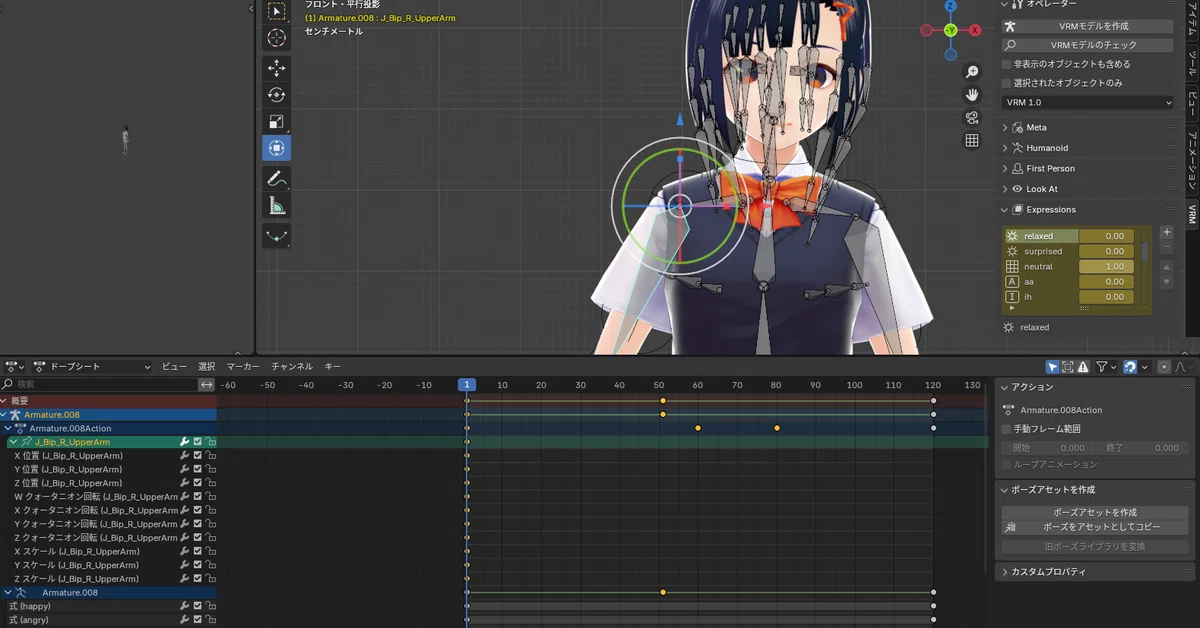Click the dope sheet snapping magnet icon
This screenshot has height=628, width=1200.
1129,367
